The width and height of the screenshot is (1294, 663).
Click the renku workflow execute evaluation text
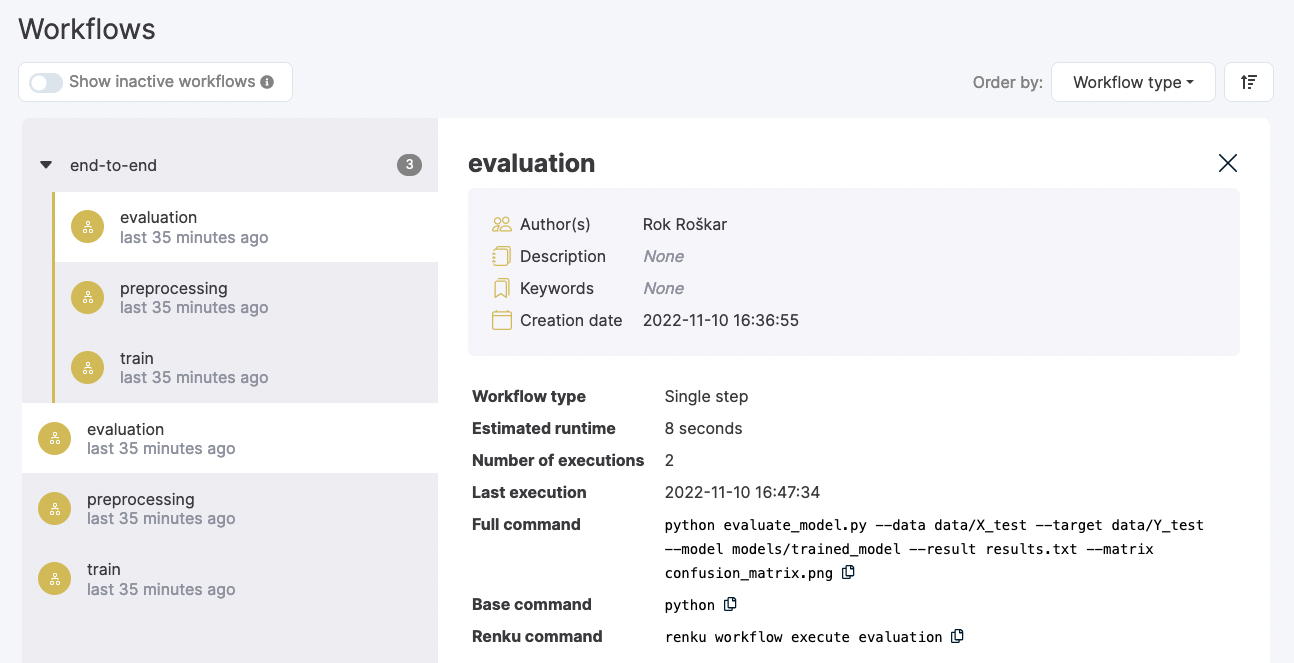point(804,637)
